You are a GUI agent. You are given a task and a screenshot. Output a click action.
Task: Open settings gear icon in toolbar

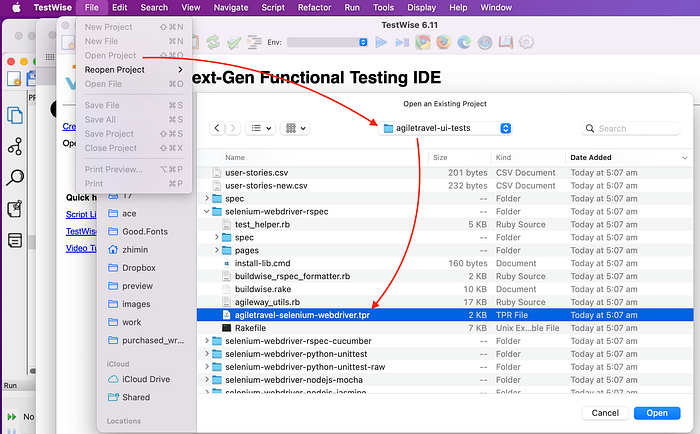pos(527,42)
